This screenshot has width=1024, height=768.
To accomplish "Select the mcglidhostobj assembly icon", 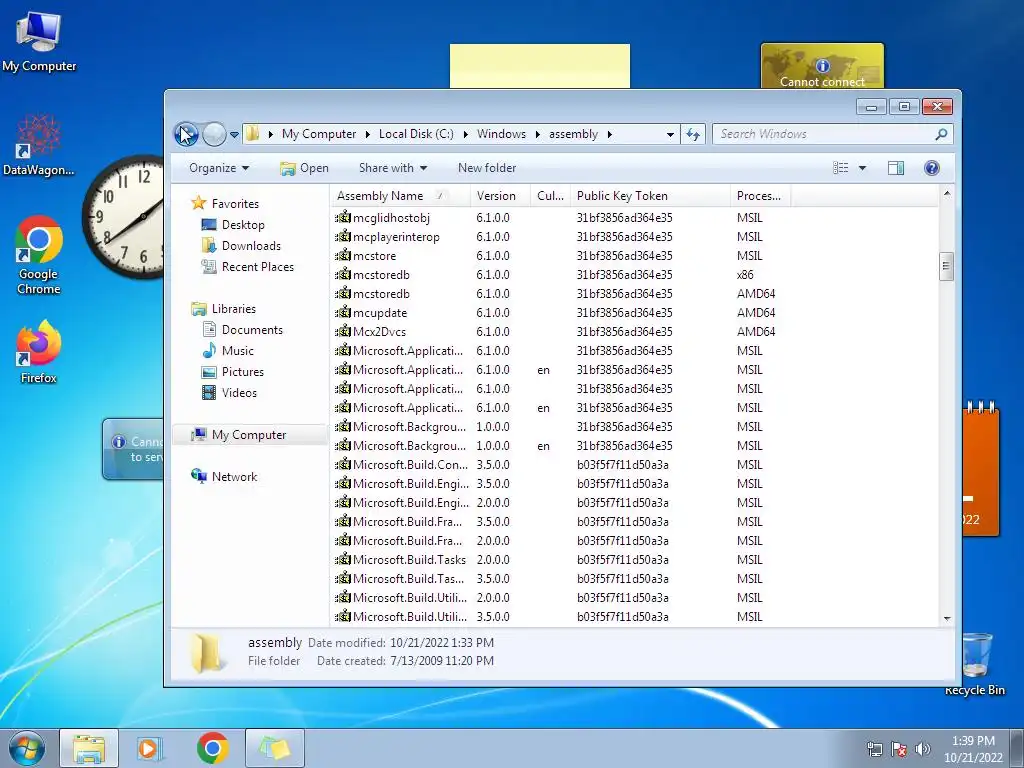I will pos(343,217).
